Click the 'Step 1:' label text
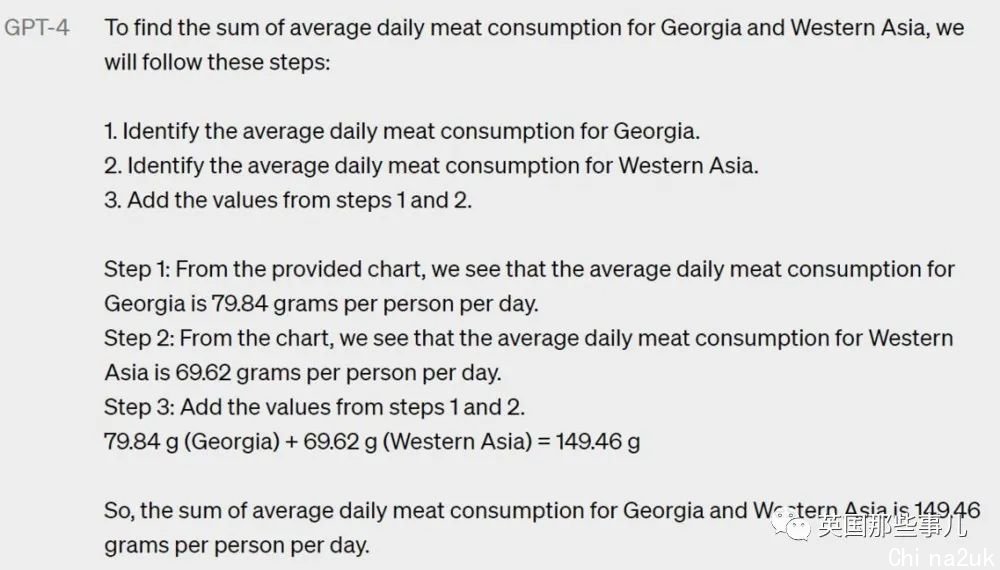The width and height of the screenshot is (1000, 570). click(137, 269)
